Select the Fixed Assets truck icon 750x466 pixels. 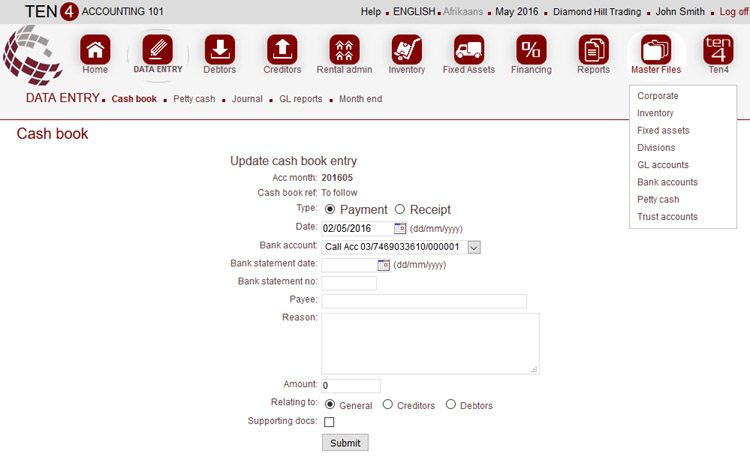tap(469, 49)
